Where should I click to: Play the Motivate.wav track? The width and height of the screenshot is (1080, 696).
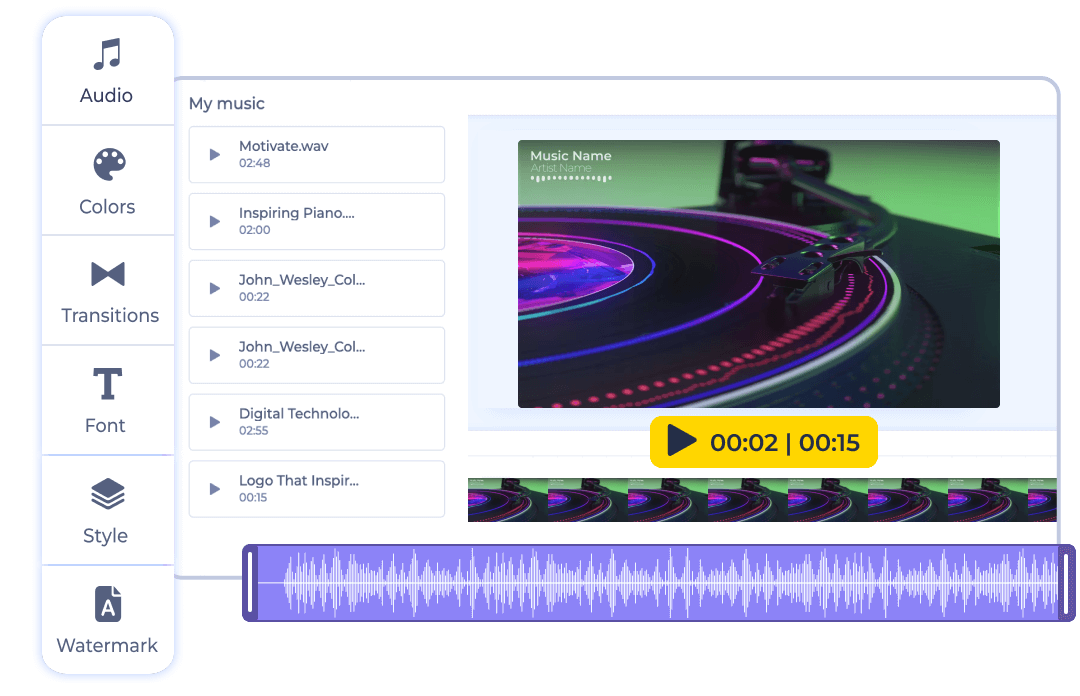pyautogui.click(x=214, y=155)
